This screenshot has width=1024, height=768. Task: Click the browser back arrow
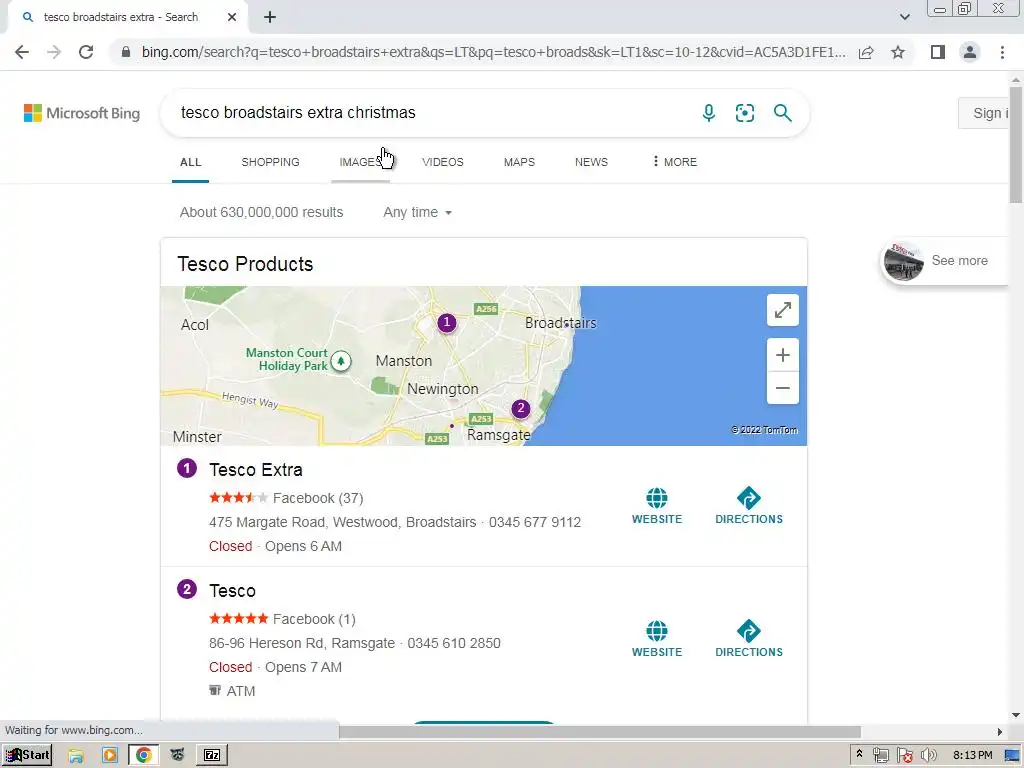tap(22, 52)
